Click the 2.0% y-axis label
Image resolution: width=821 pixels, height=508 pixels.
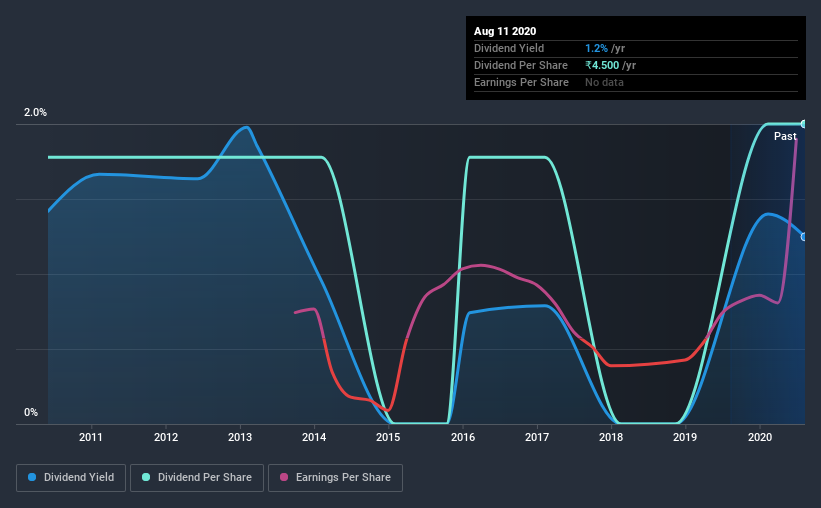pos(35,112)
